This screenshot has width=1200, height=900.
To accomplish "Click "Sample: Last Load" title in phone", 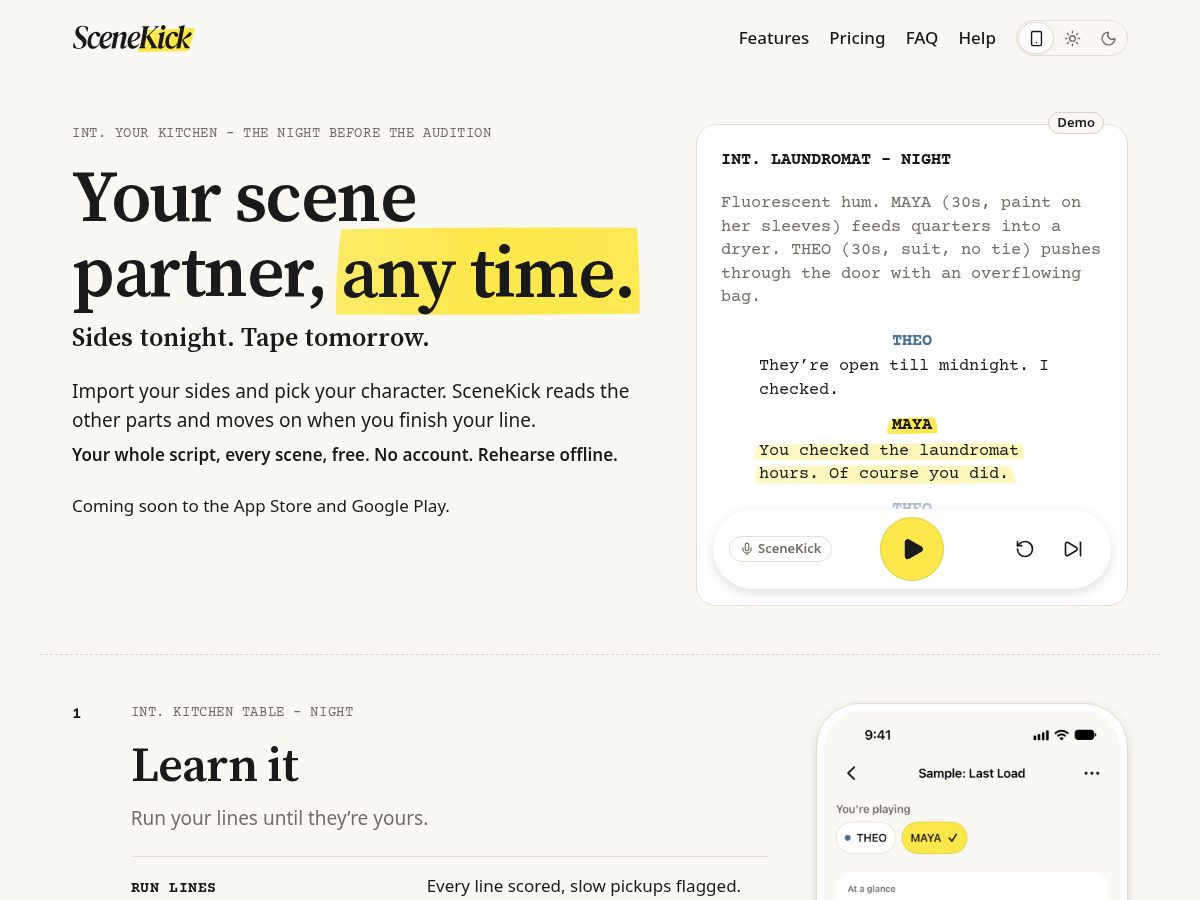I will coord(972,773).
